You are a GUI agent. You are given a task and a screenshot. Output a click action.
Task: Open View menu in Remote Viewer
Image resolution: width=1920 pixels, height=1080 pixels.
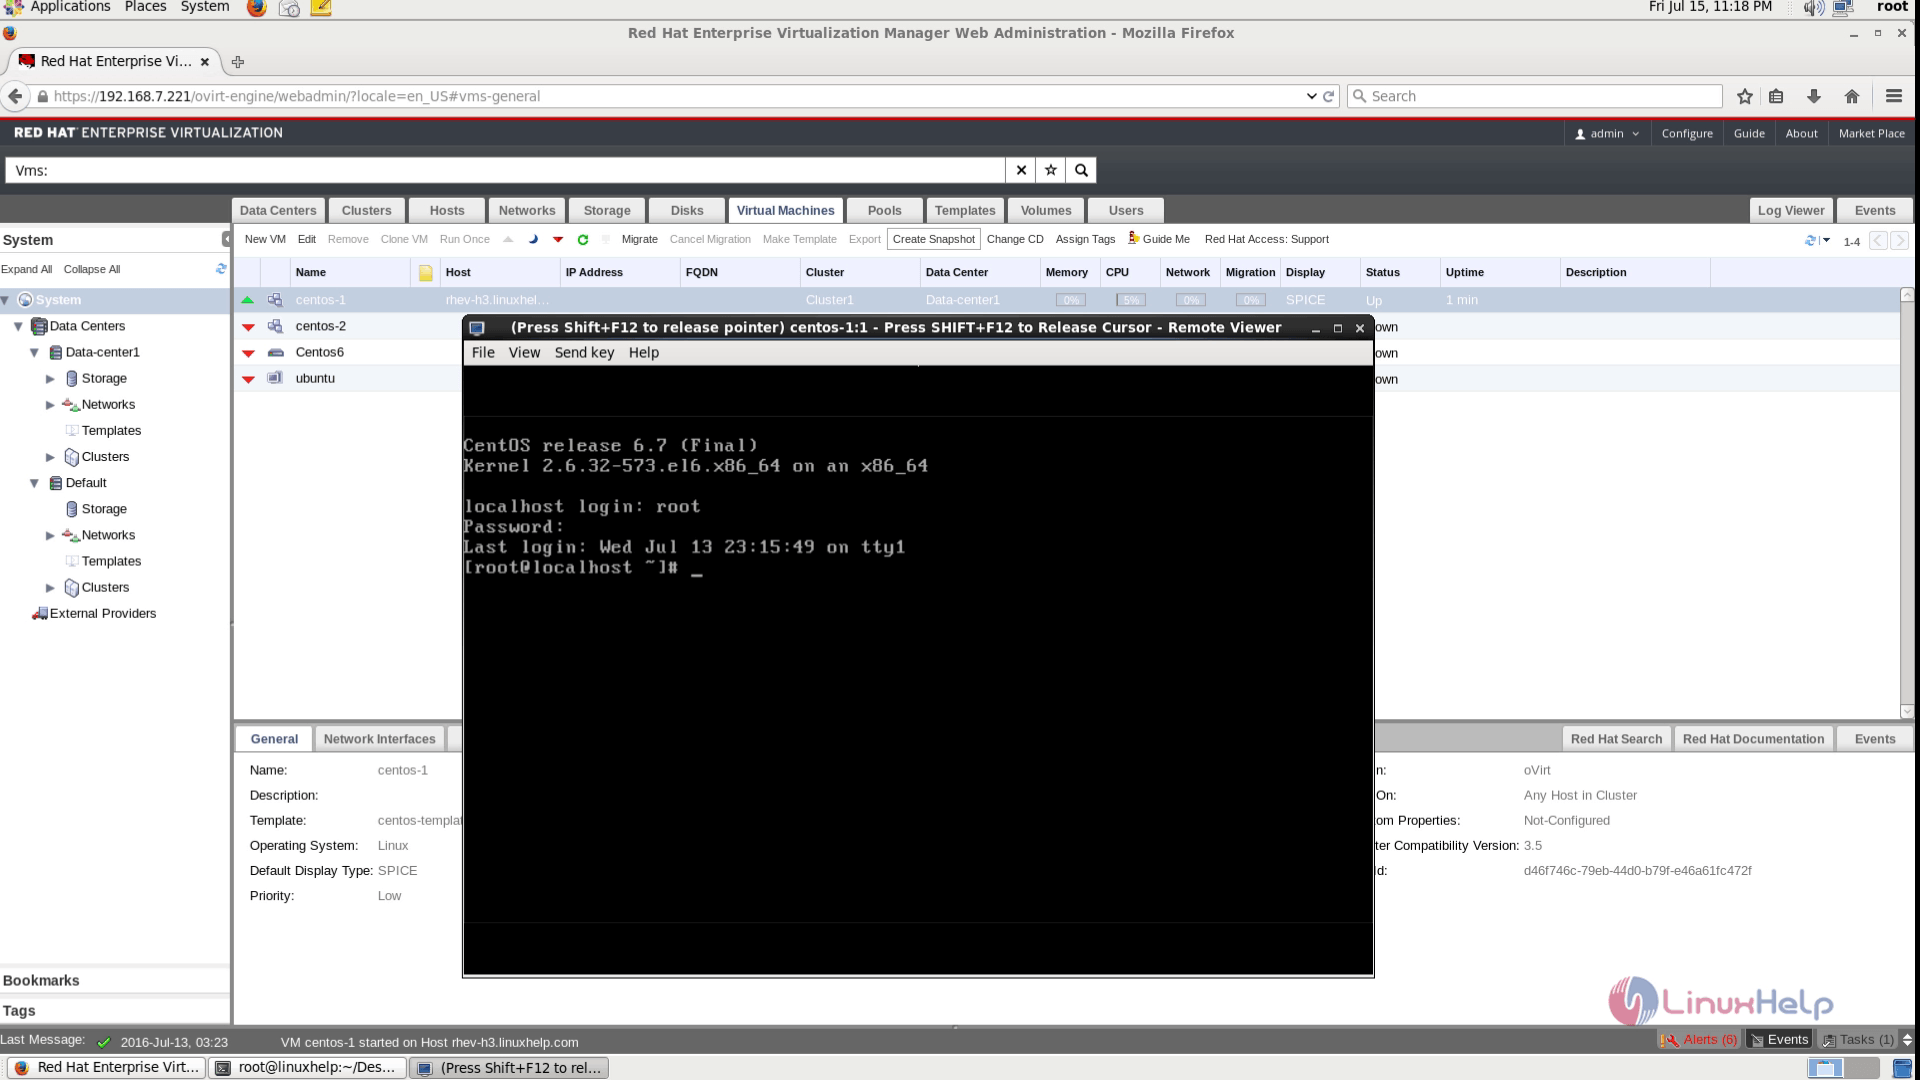tap(524, 352)
